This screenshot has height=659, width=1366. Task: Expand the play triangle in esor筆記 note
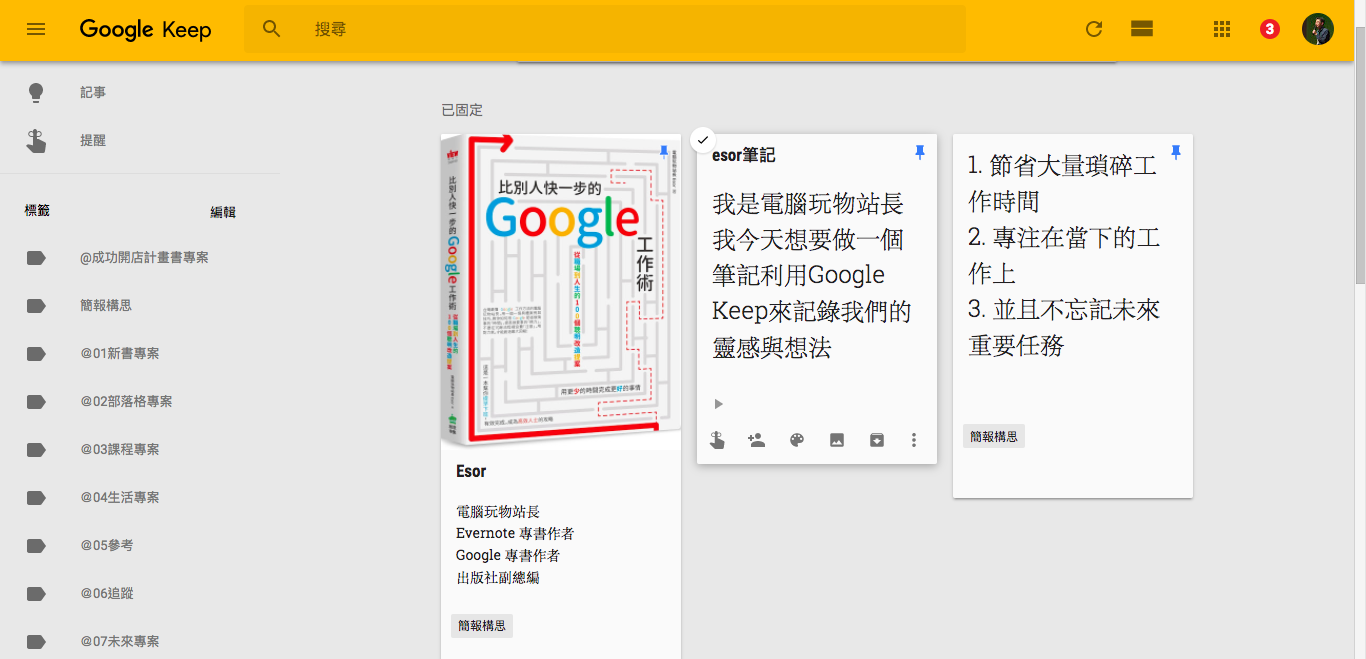(x=718, y=404)
